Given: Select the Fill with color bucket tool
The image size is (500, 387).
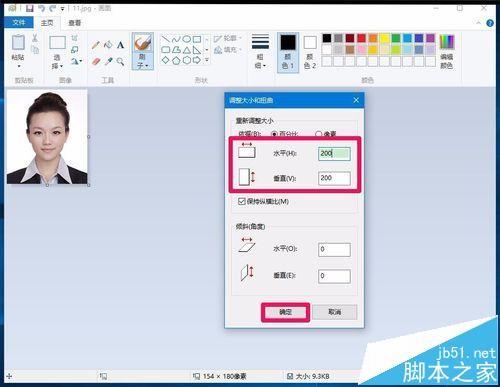Looking at the screenshot, I should [108, 45].
